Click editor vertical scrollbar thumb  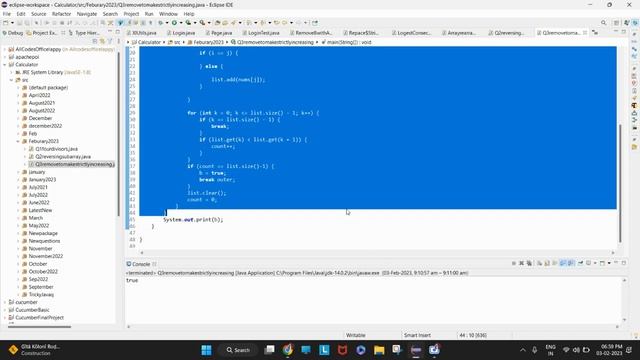pos(620,183)
